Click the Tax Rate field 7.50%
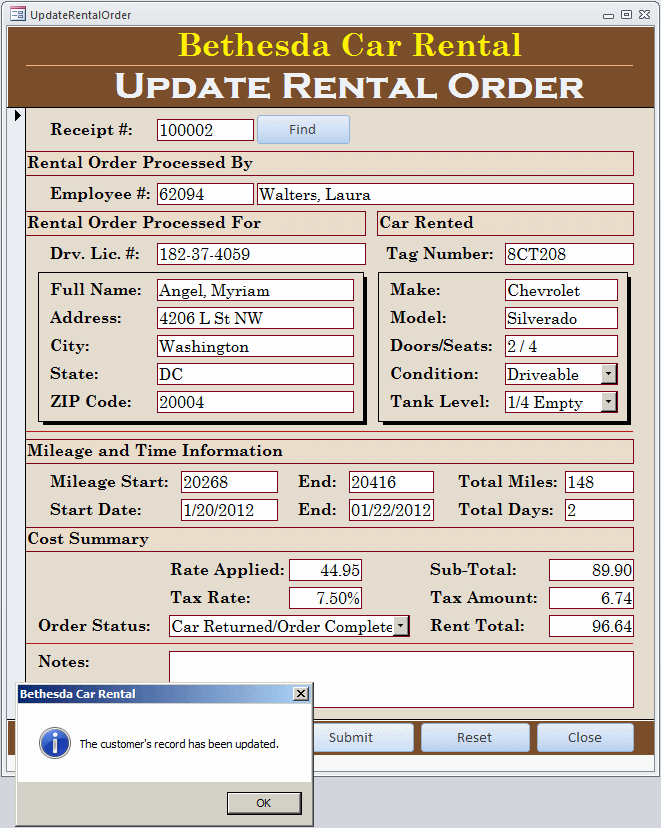The image size is (661, 828). pos(325,598)
